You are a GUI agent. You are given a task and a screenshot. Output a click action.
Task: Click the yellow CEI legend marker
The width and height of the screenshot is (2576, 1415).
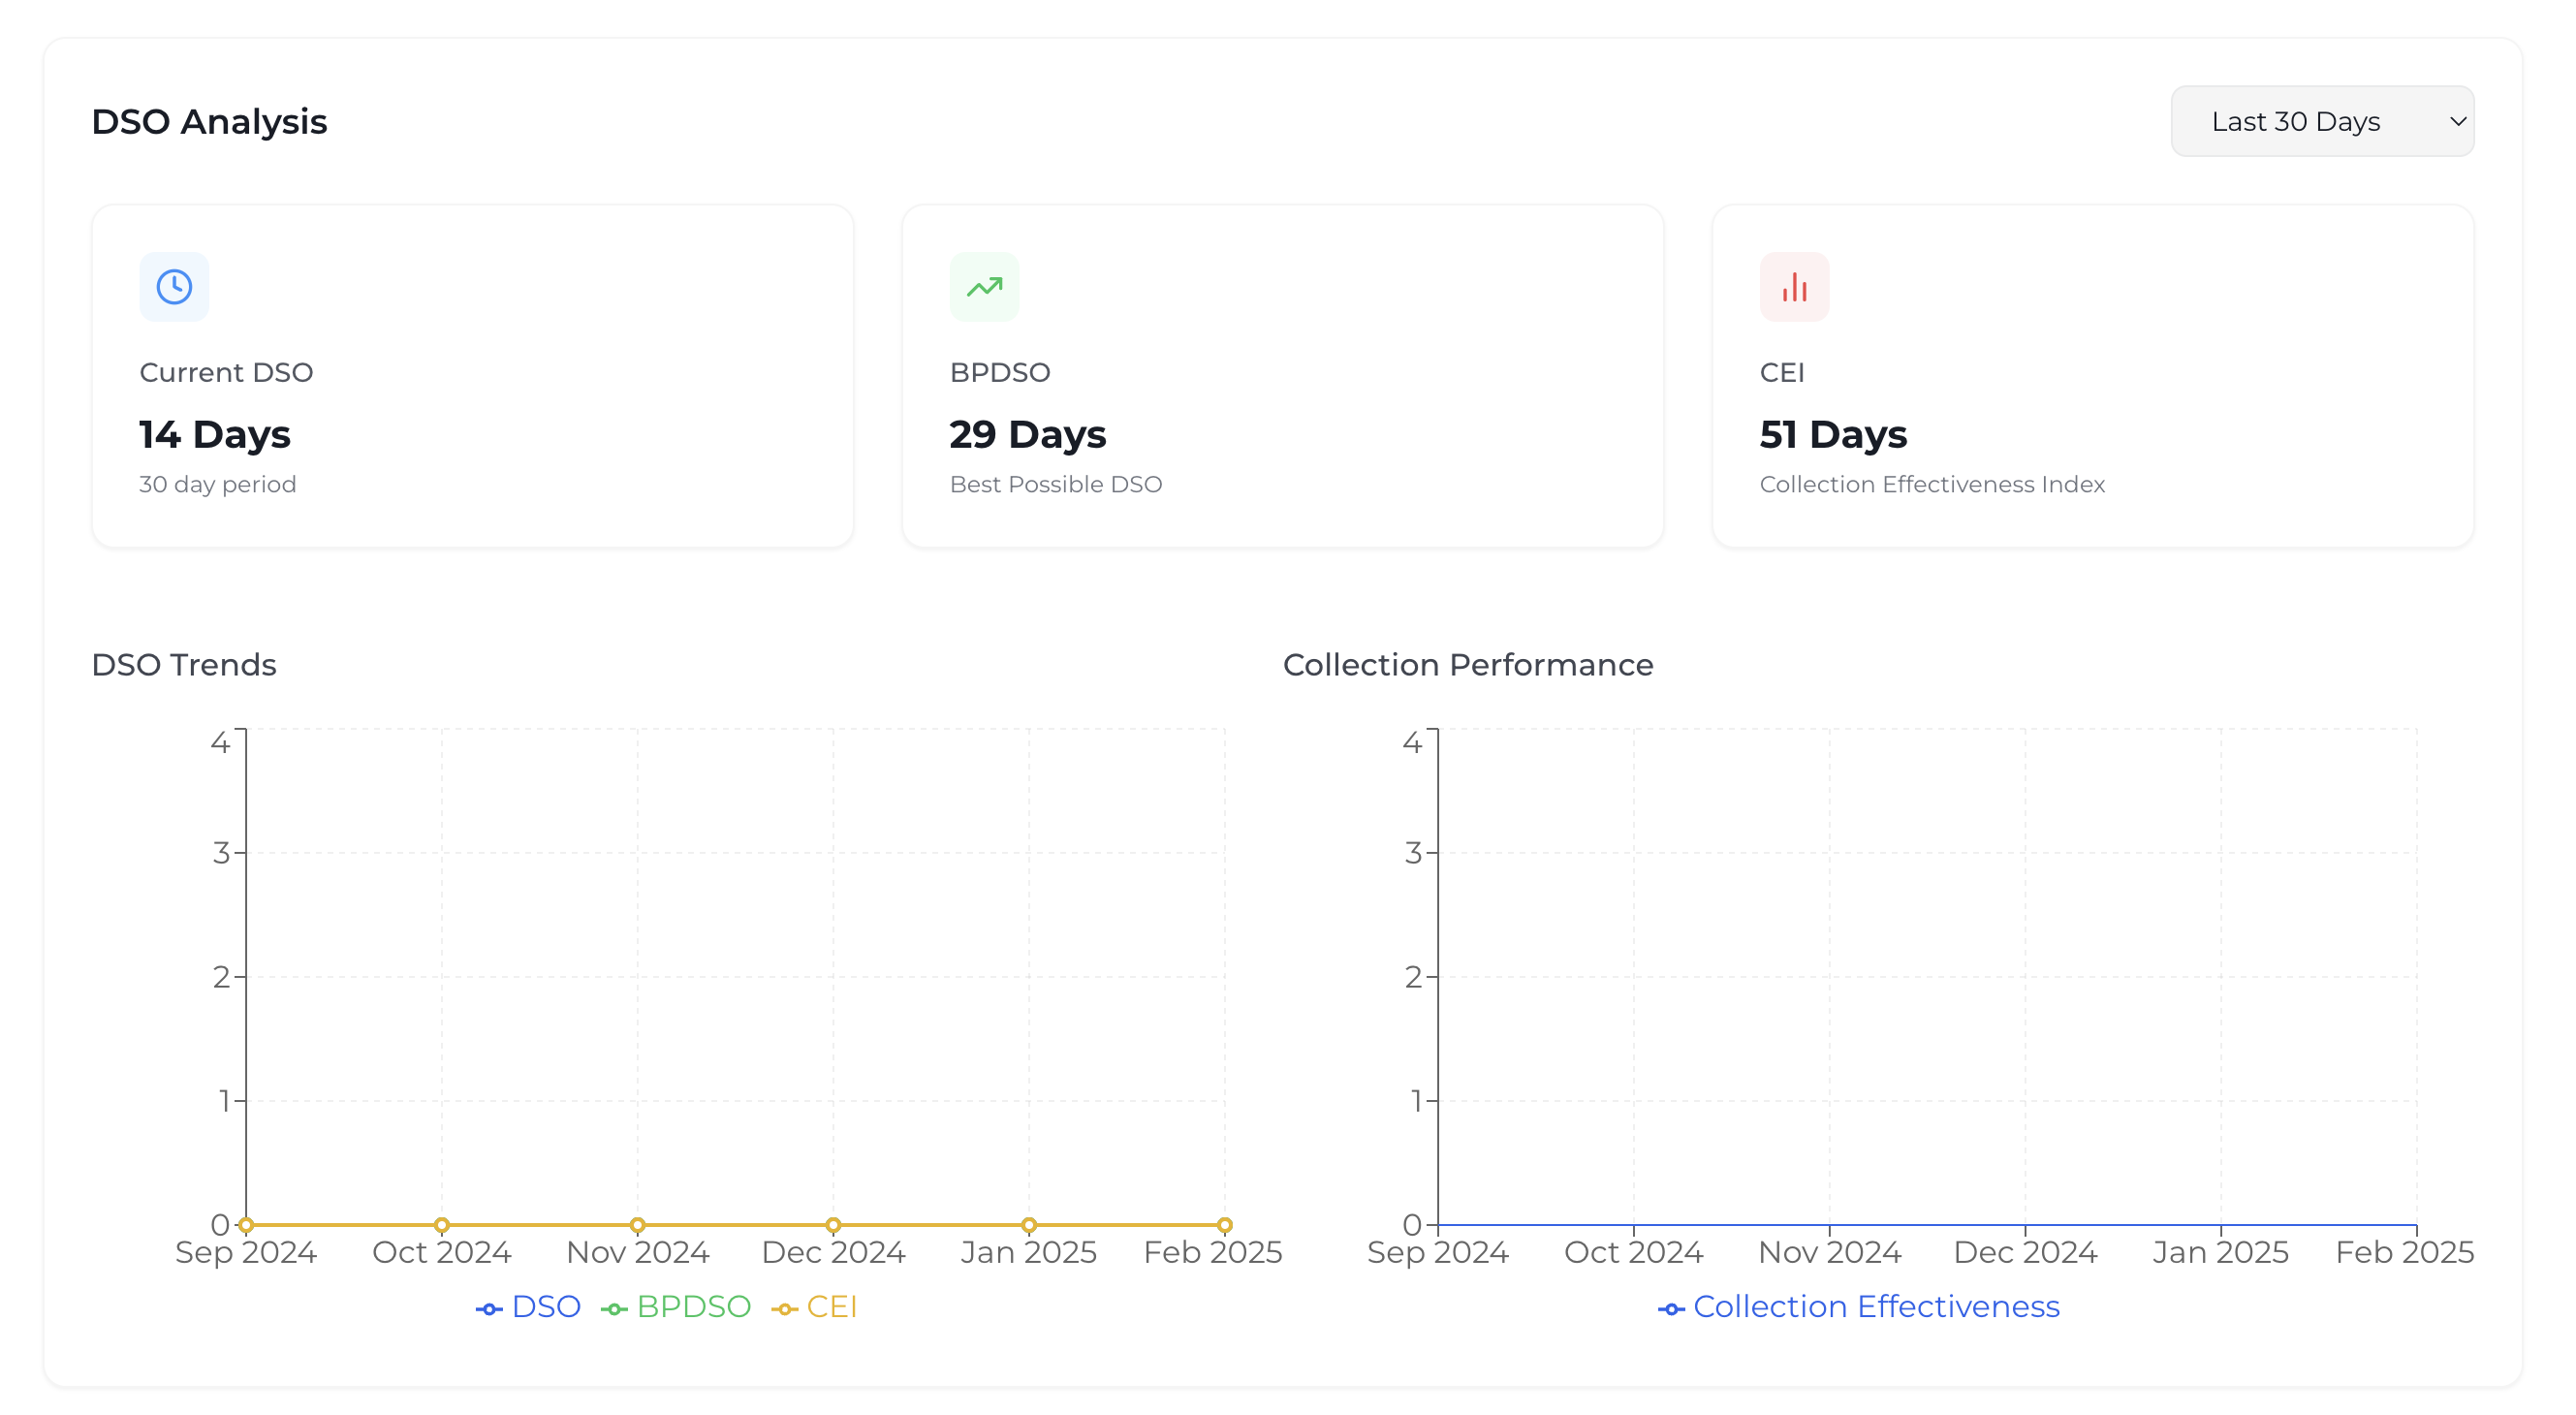tap(785, 1307)
